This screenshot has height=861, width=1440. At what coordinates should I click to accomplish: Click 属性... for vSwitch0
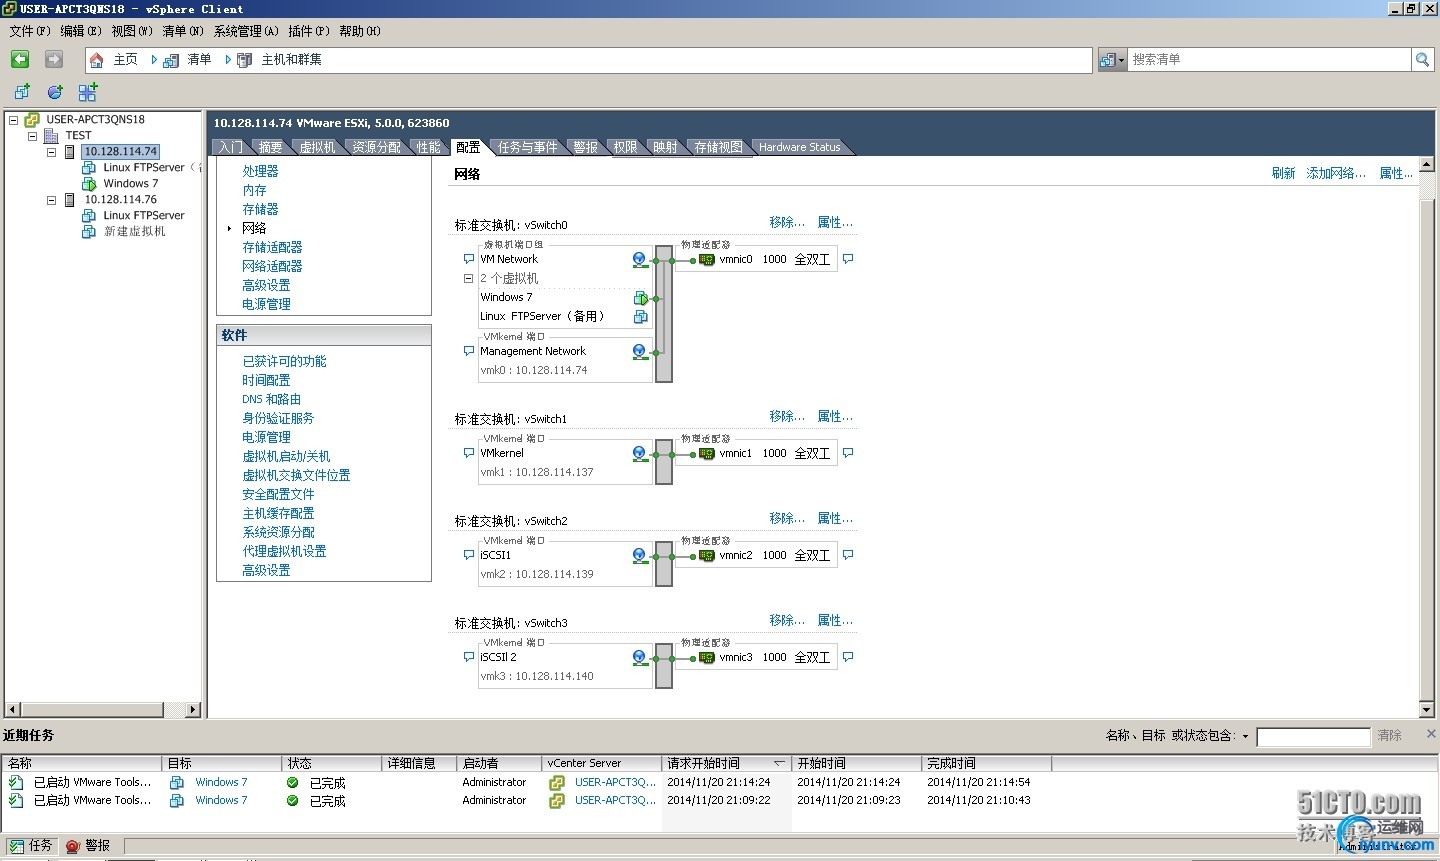(835, 223)
